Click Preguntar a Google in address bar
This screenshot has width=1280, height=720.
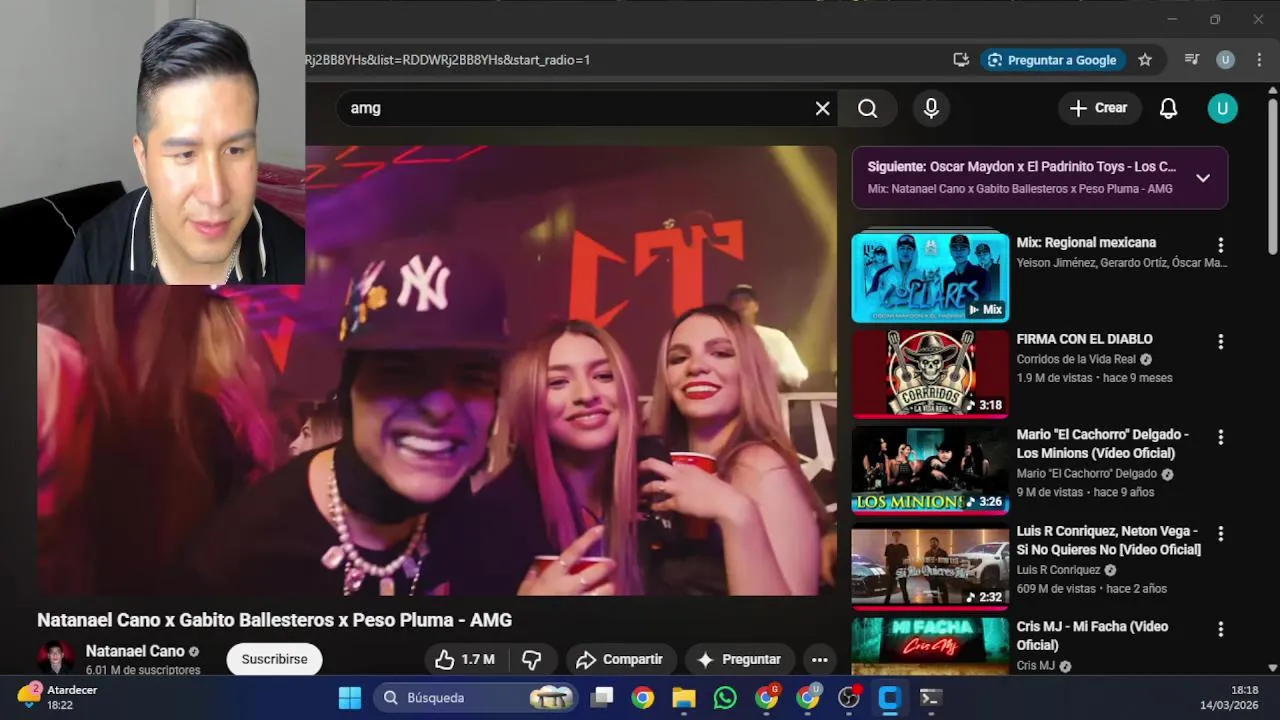[1052, 60]
